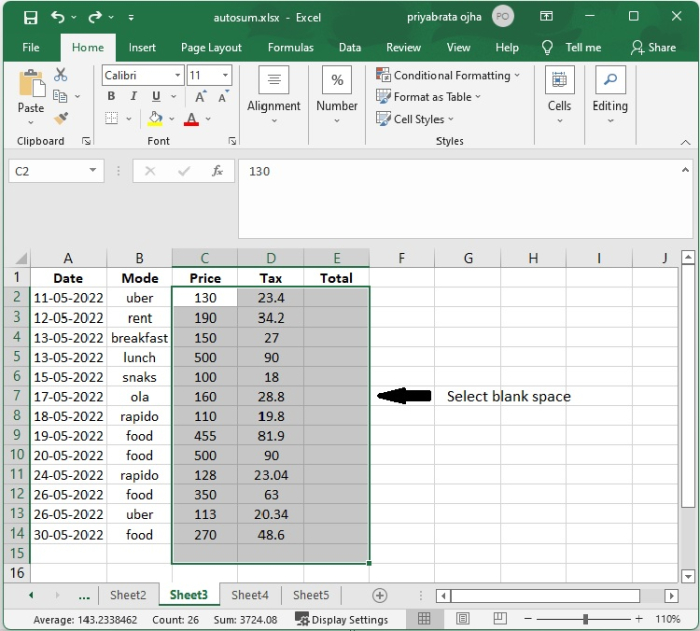Open the Name Box dropdown arrow
This screenshot has width=700, height=631.
pyautogui.click(x=94, y=171)
